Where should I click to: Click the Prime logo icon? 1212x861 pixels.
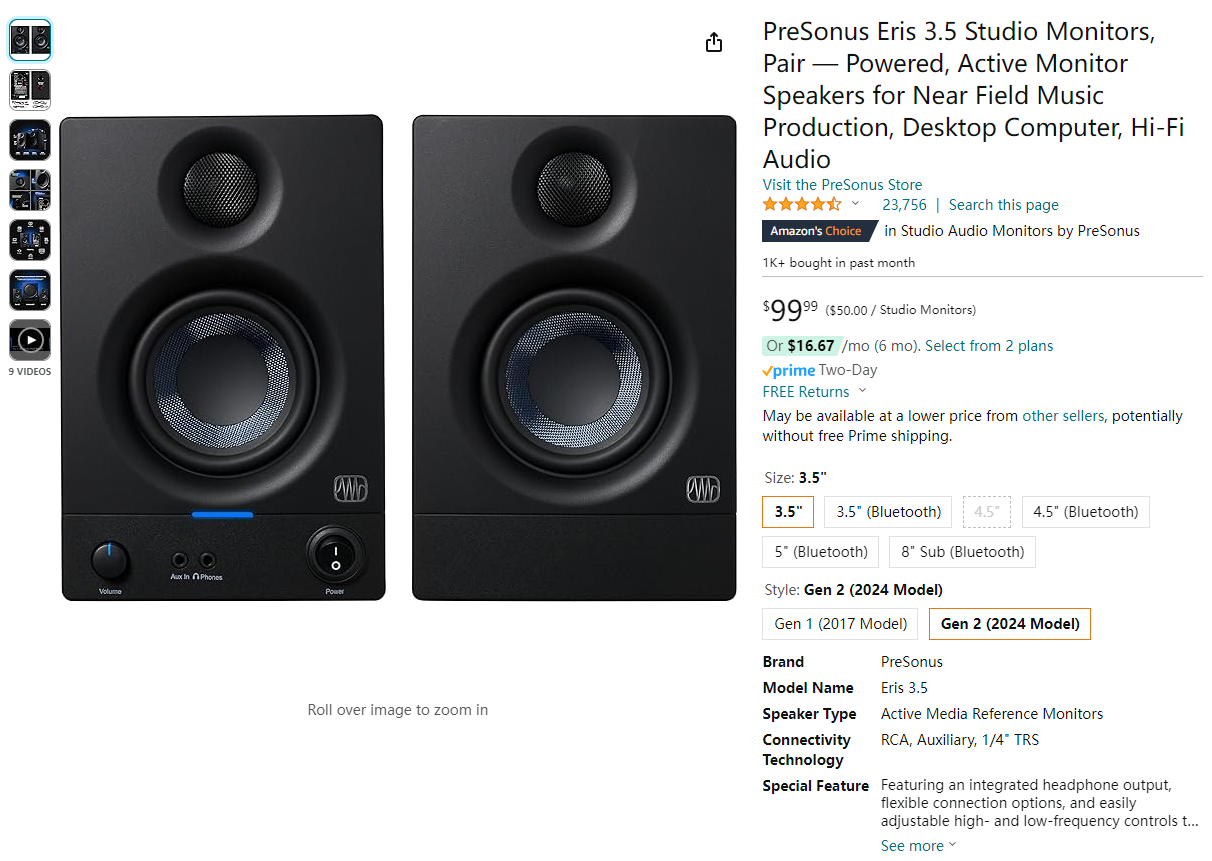788,370
